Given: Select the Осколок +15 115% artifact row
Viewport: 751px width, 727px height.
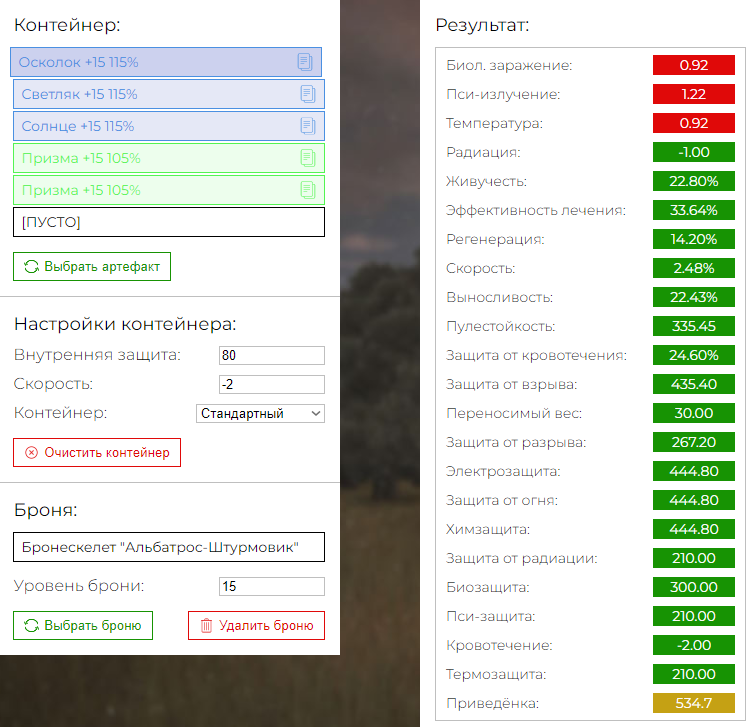Looking at the screenshot, I should tap(166, 62).
